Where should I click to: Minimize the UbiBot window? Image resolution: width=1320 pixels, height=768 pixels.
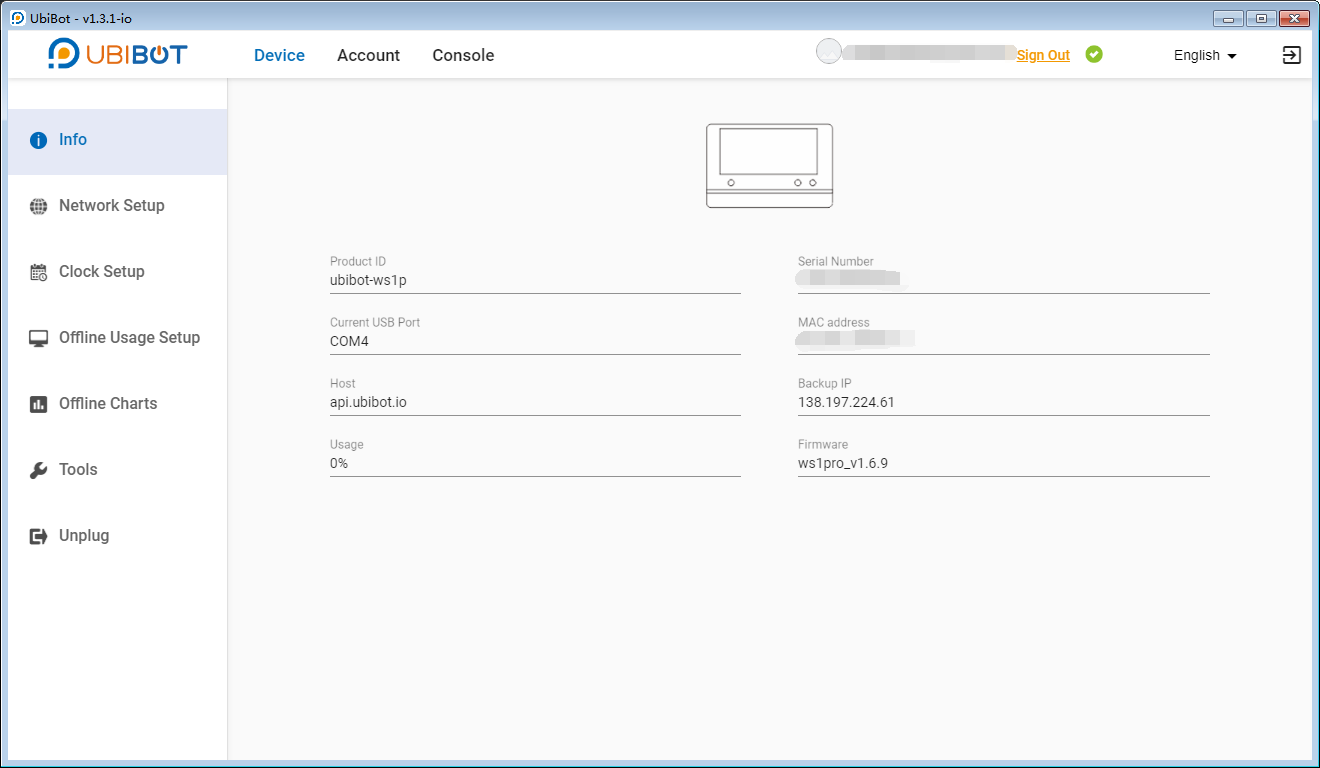point(1228,18)
